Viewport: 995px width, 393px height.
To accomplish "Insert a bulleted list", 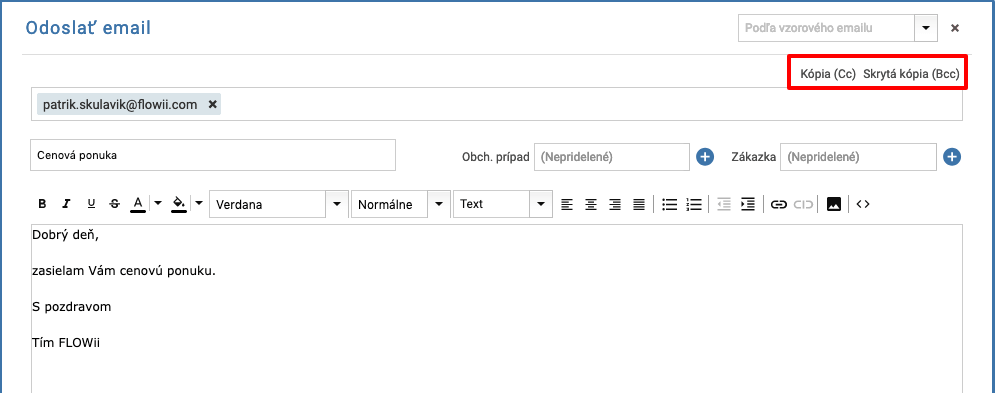I will pyautogui.click(x=669, y=204).
